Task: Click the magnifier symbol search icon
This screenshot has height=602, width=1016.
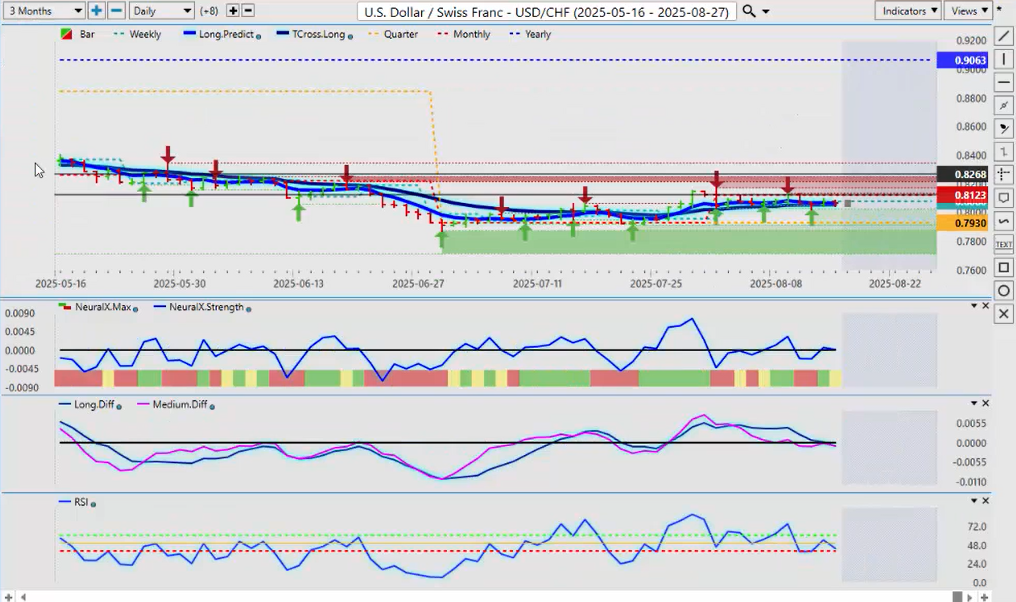Action: click(x=749, y=11)
